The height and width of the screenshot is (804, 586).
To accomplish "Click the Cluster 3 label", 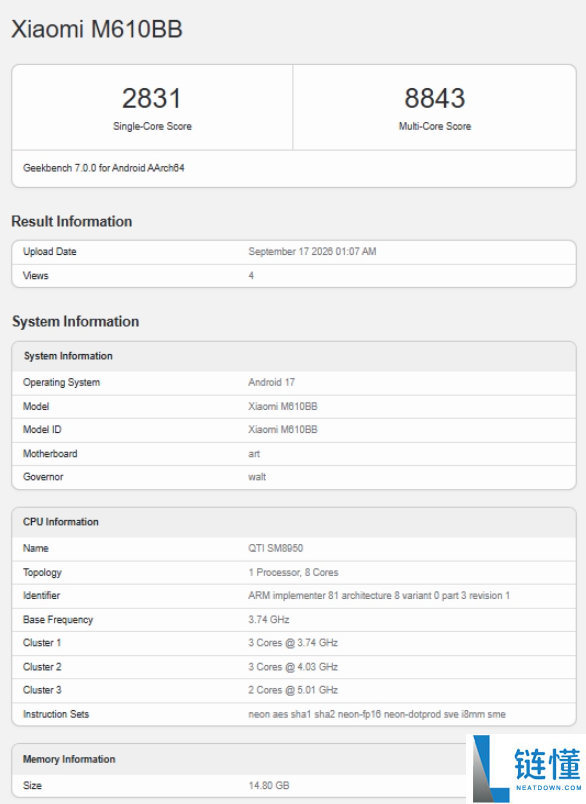I will (42, 690).
